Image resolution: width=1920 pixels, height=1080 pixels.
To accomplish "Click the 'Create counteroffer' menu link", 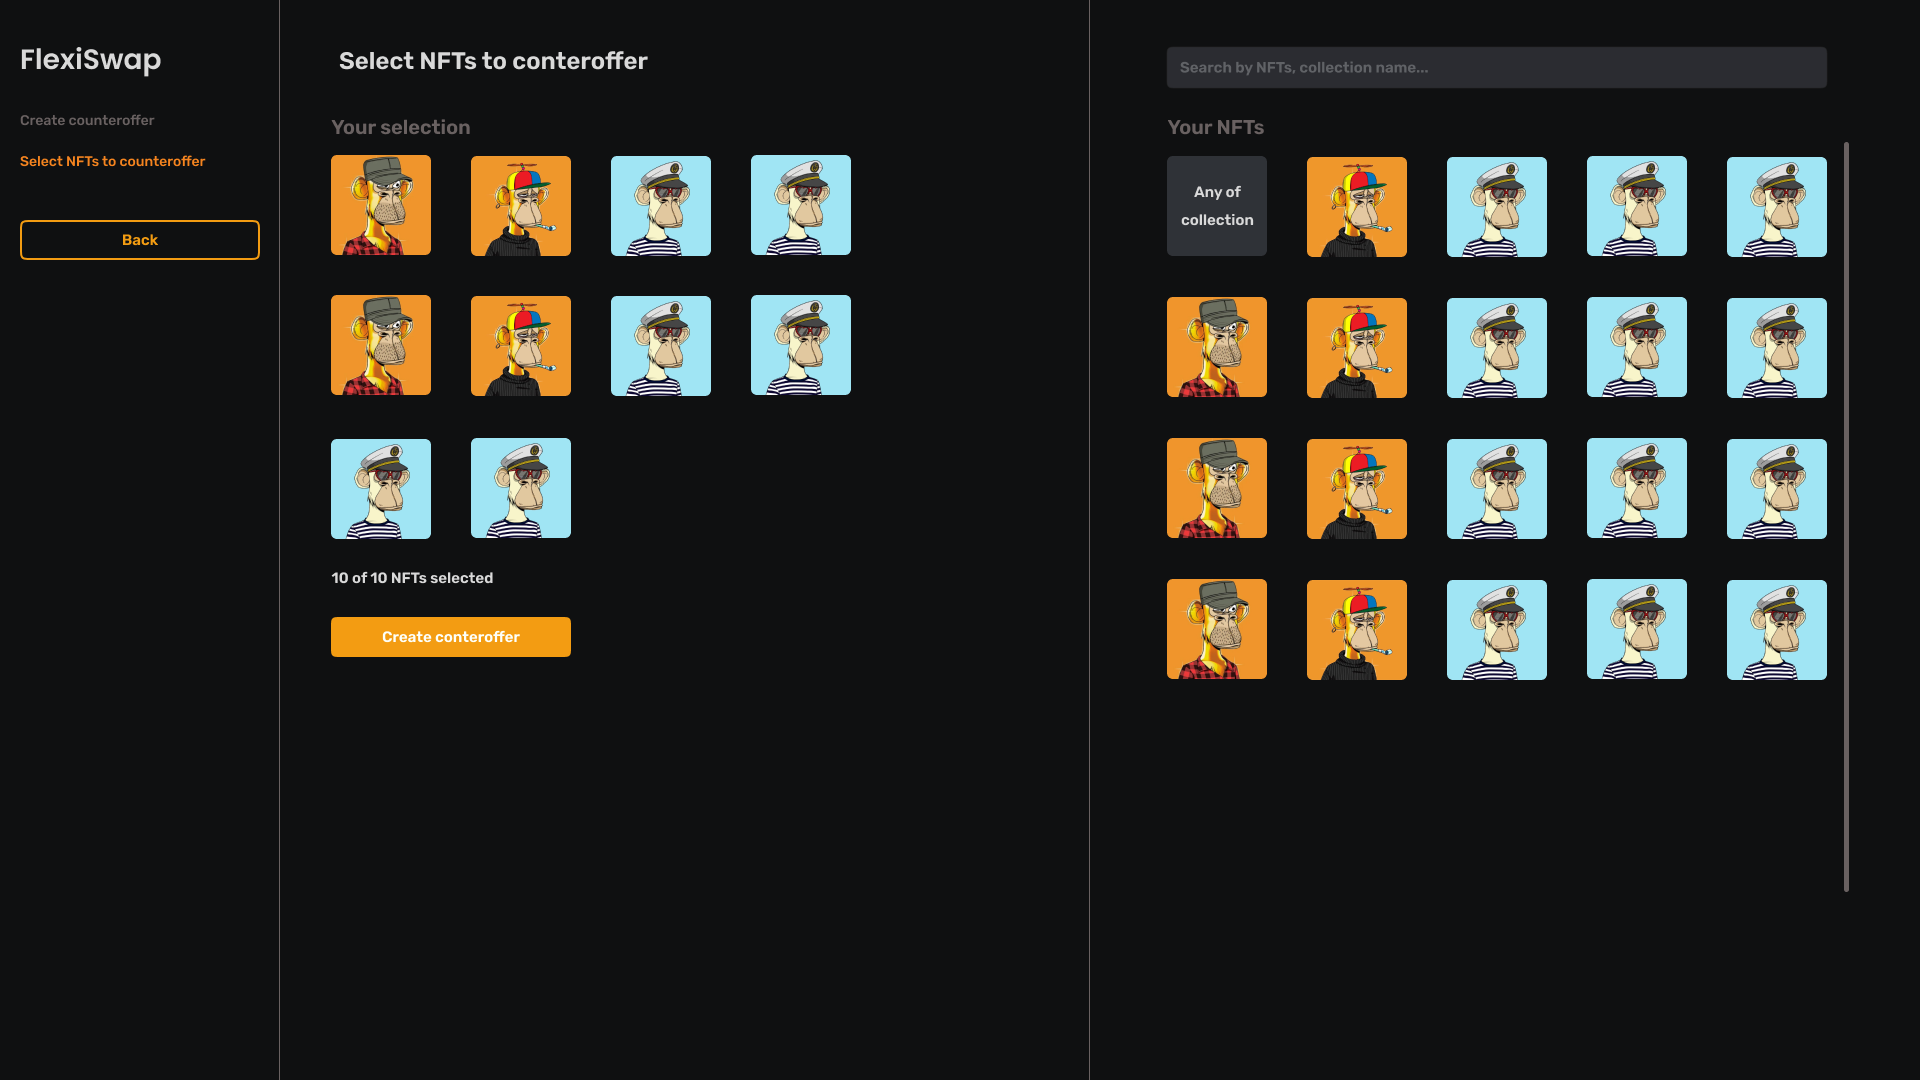I will pos(87,120).
